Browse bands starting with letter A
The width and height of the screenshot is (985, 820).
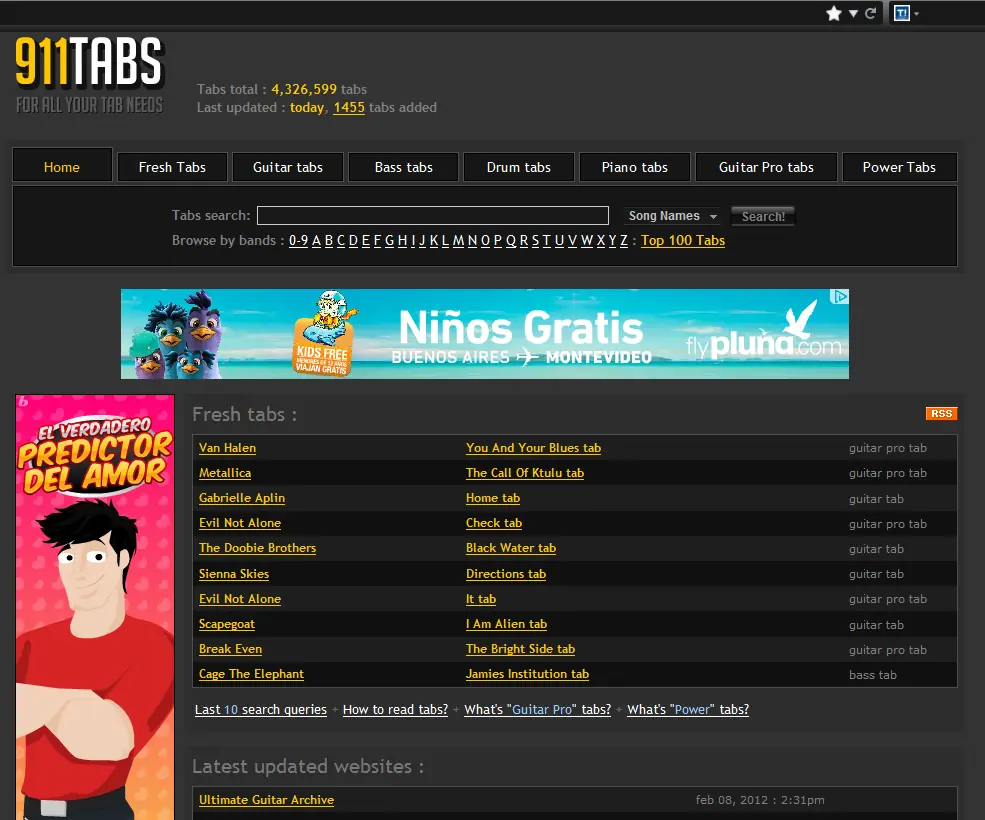point(316,241)
